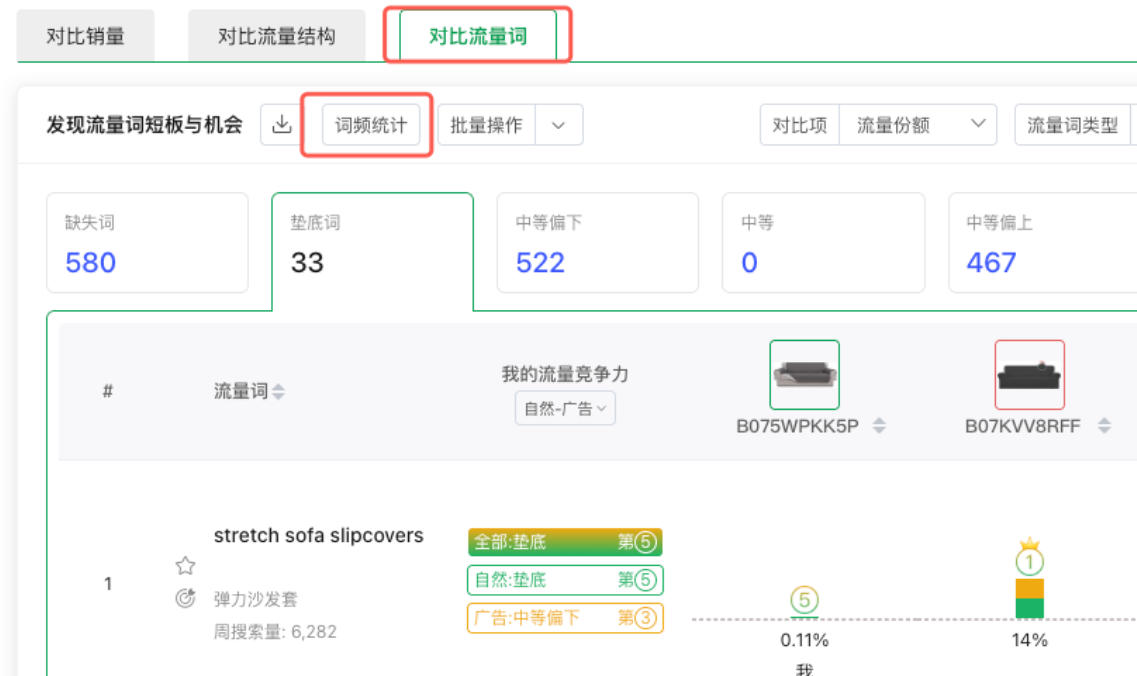Screen dimensions: 1137x676
Task: Sort by B075WPKK5P column arrows
Action: point(879,426)
